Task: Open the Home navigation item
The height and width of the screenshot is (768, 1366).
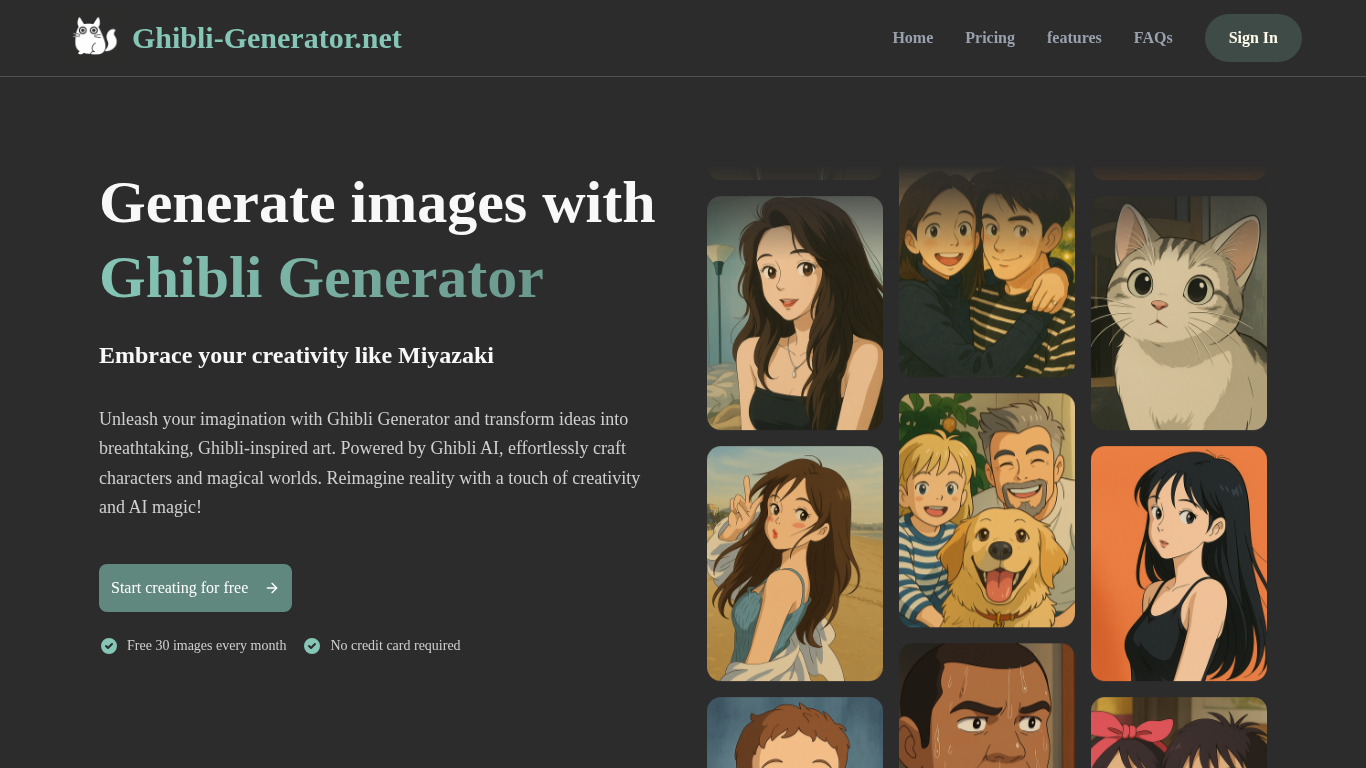Action: [x=912, y=38]
